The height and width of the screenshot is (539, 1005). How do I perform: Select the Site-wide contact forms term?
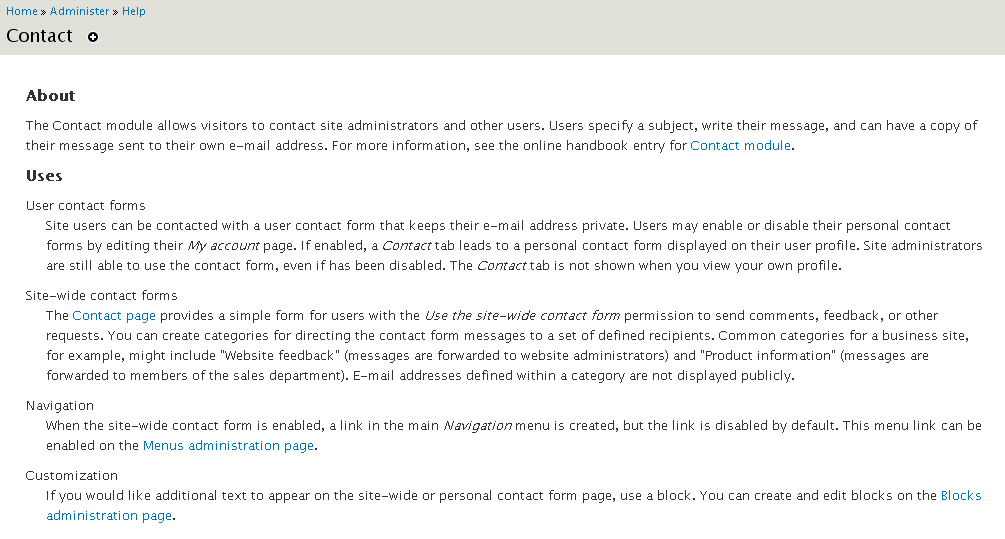102,295
